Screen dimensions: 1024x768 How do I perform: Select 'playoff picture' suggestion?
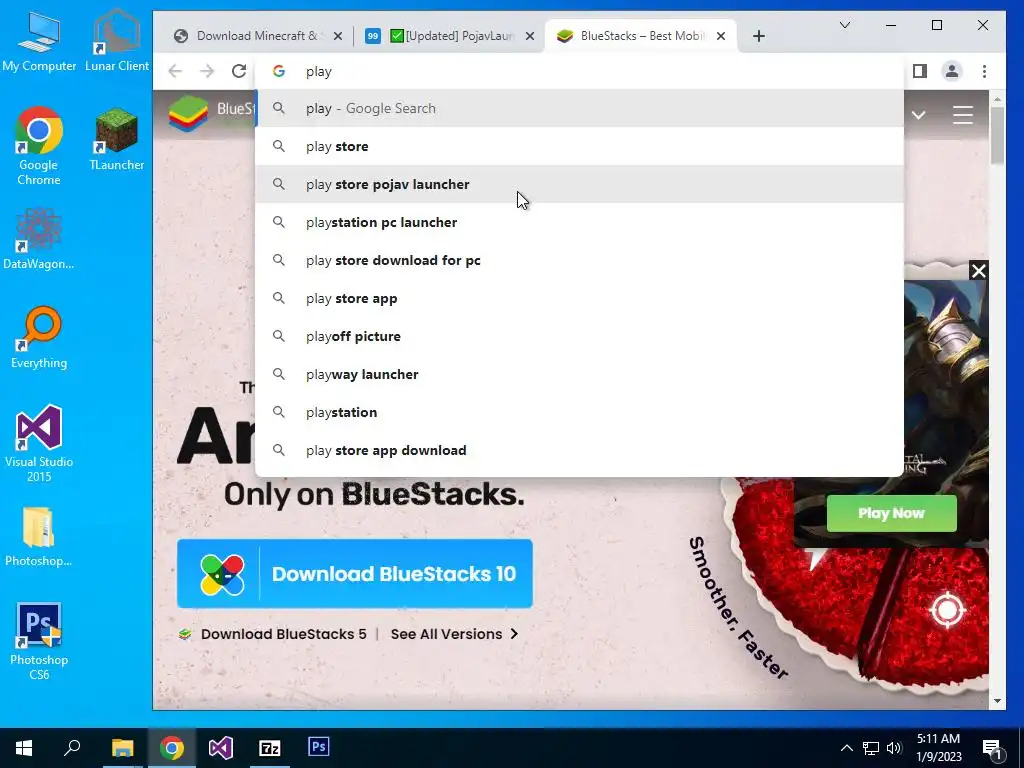pos(579,336)
